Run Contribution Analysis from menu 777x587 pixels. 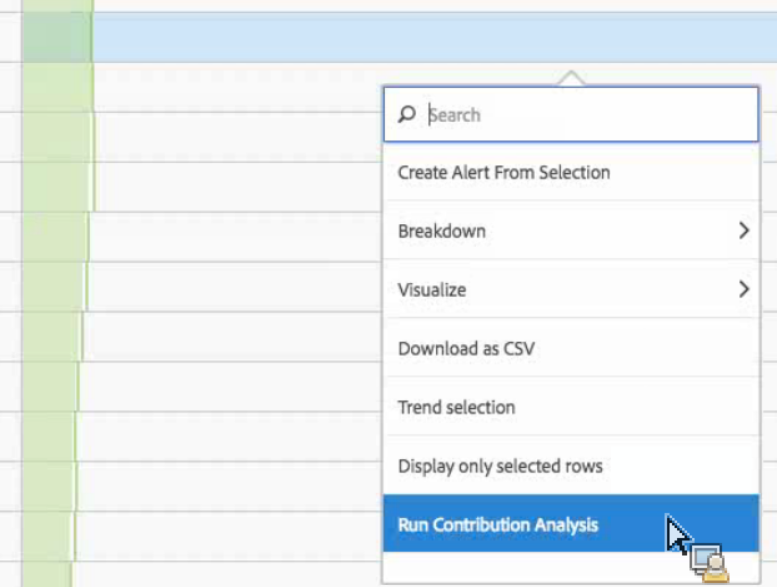(x=571, y=523)
